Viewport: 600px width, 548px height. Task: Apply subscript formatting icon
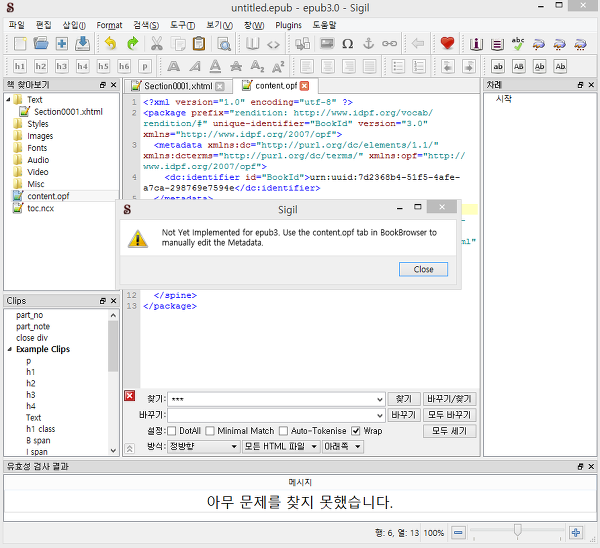pos(257,66)
